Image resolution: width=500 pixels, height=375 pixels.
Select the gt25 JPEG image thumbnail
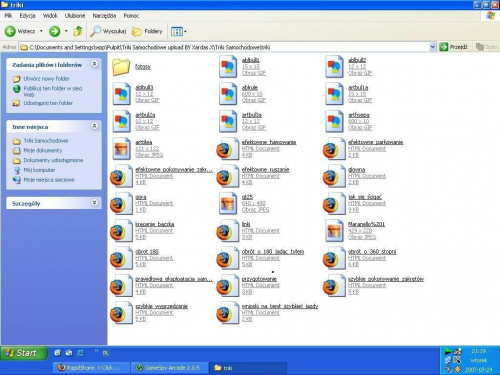229,203
